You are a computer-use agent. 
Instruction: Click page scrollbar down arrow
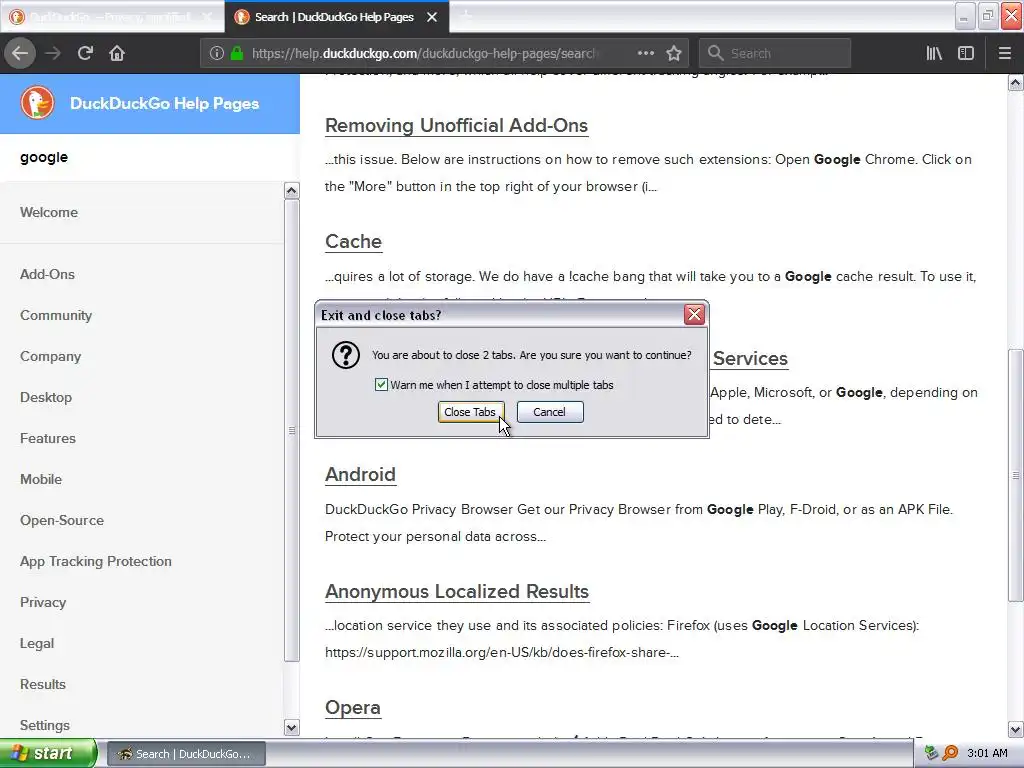click(x=1016, y=729)
